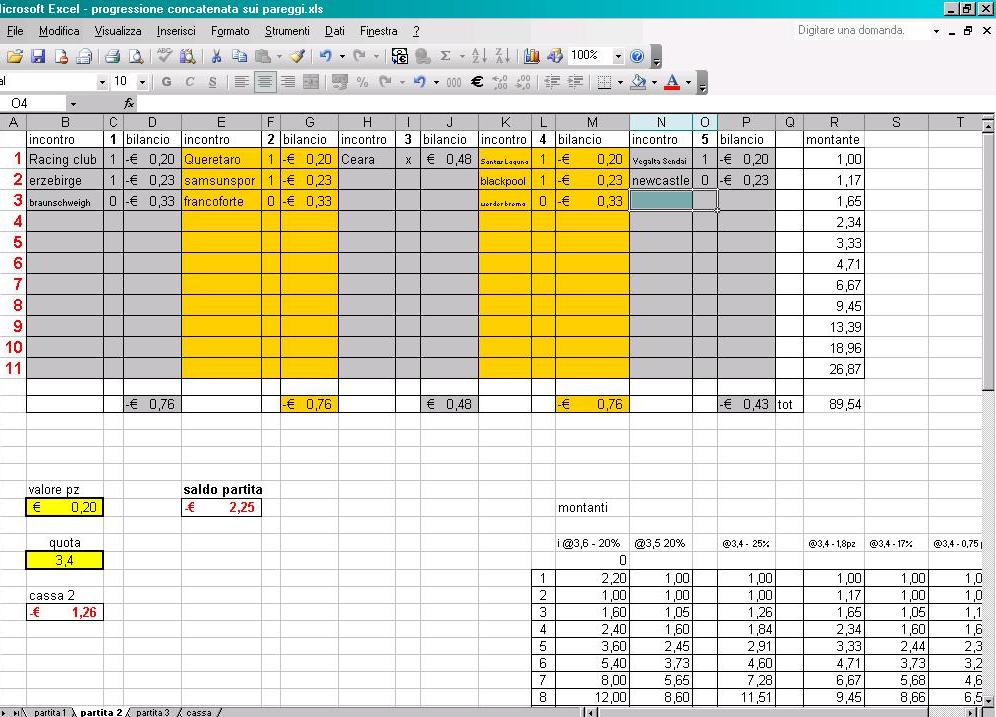Click the Copy icon
Image resolution: width=996 pixels, height=717 pixels.
click(239, 57)
